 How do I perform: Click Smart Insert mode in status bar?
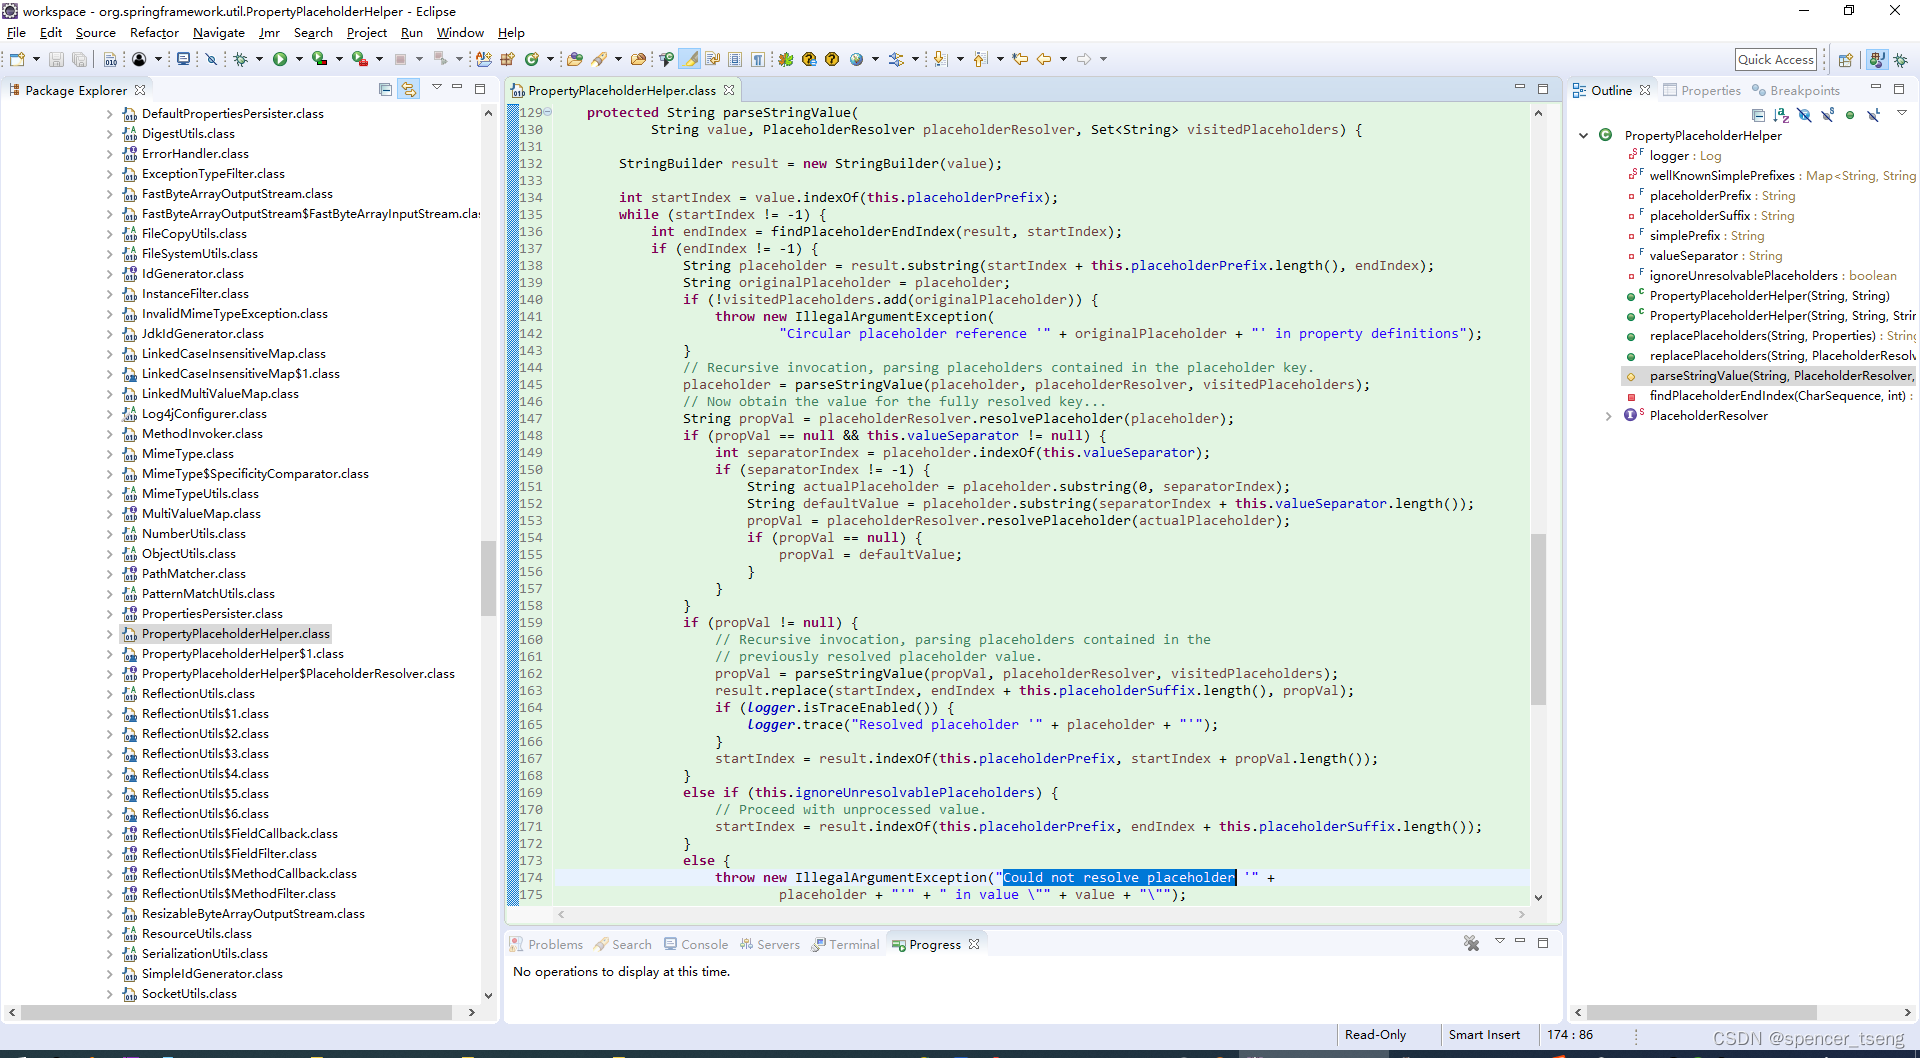[x=1485, y=1034]
